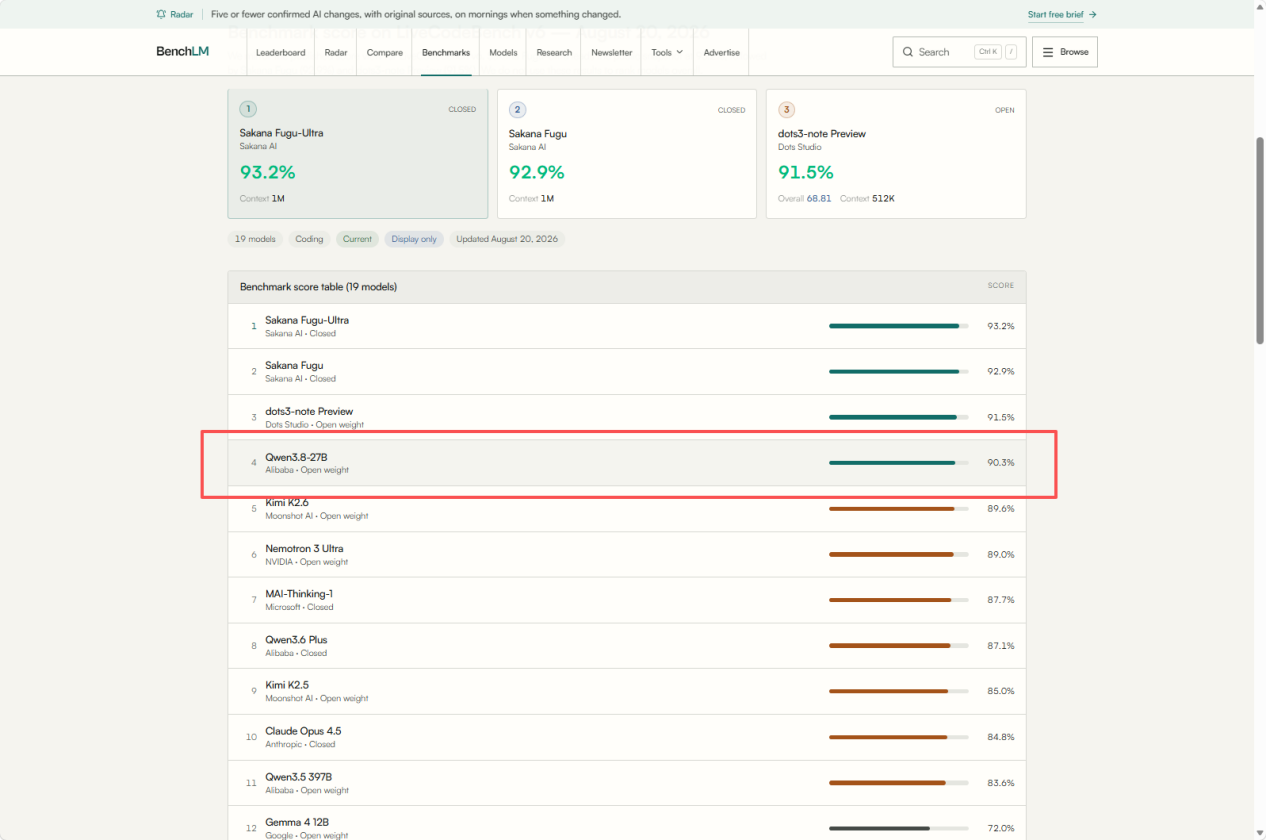Viewport: 1266px width, 840px height.
Task: Open the Sakana Fugu-Ultra table row
Action: [x=627, y=326]
